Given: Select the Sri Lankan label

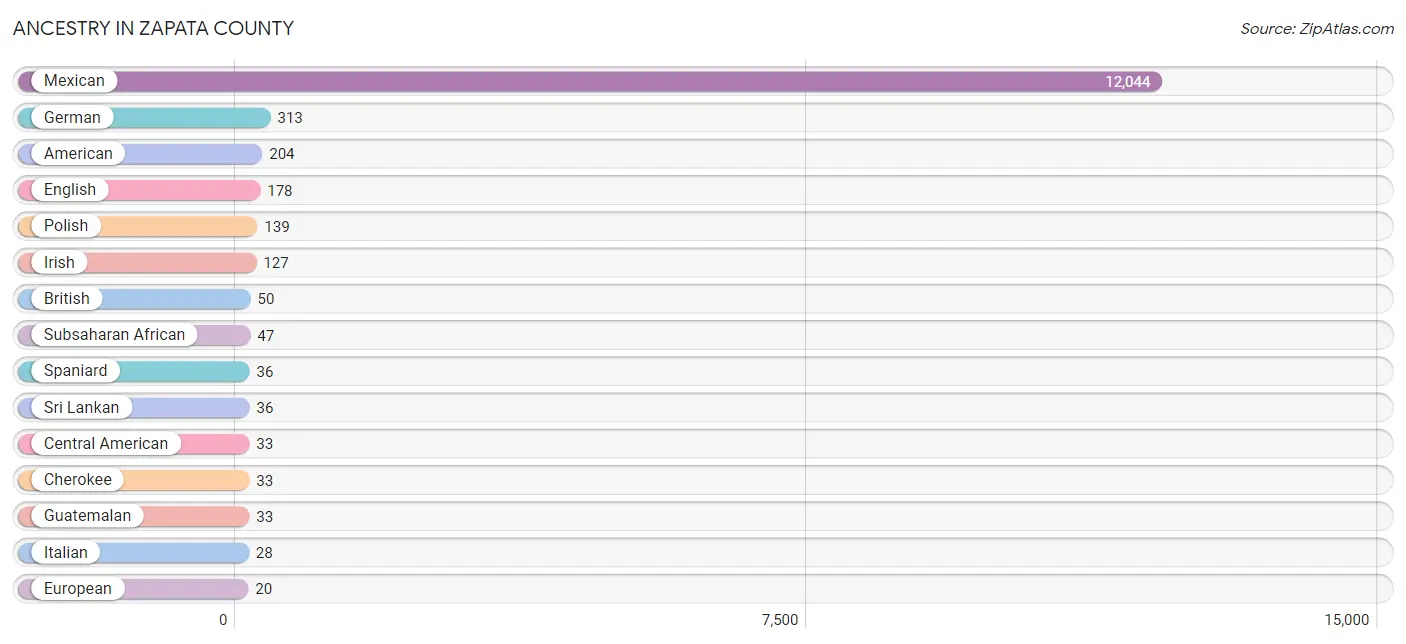Looking at the screenshot, I should [x=81, y=407].
